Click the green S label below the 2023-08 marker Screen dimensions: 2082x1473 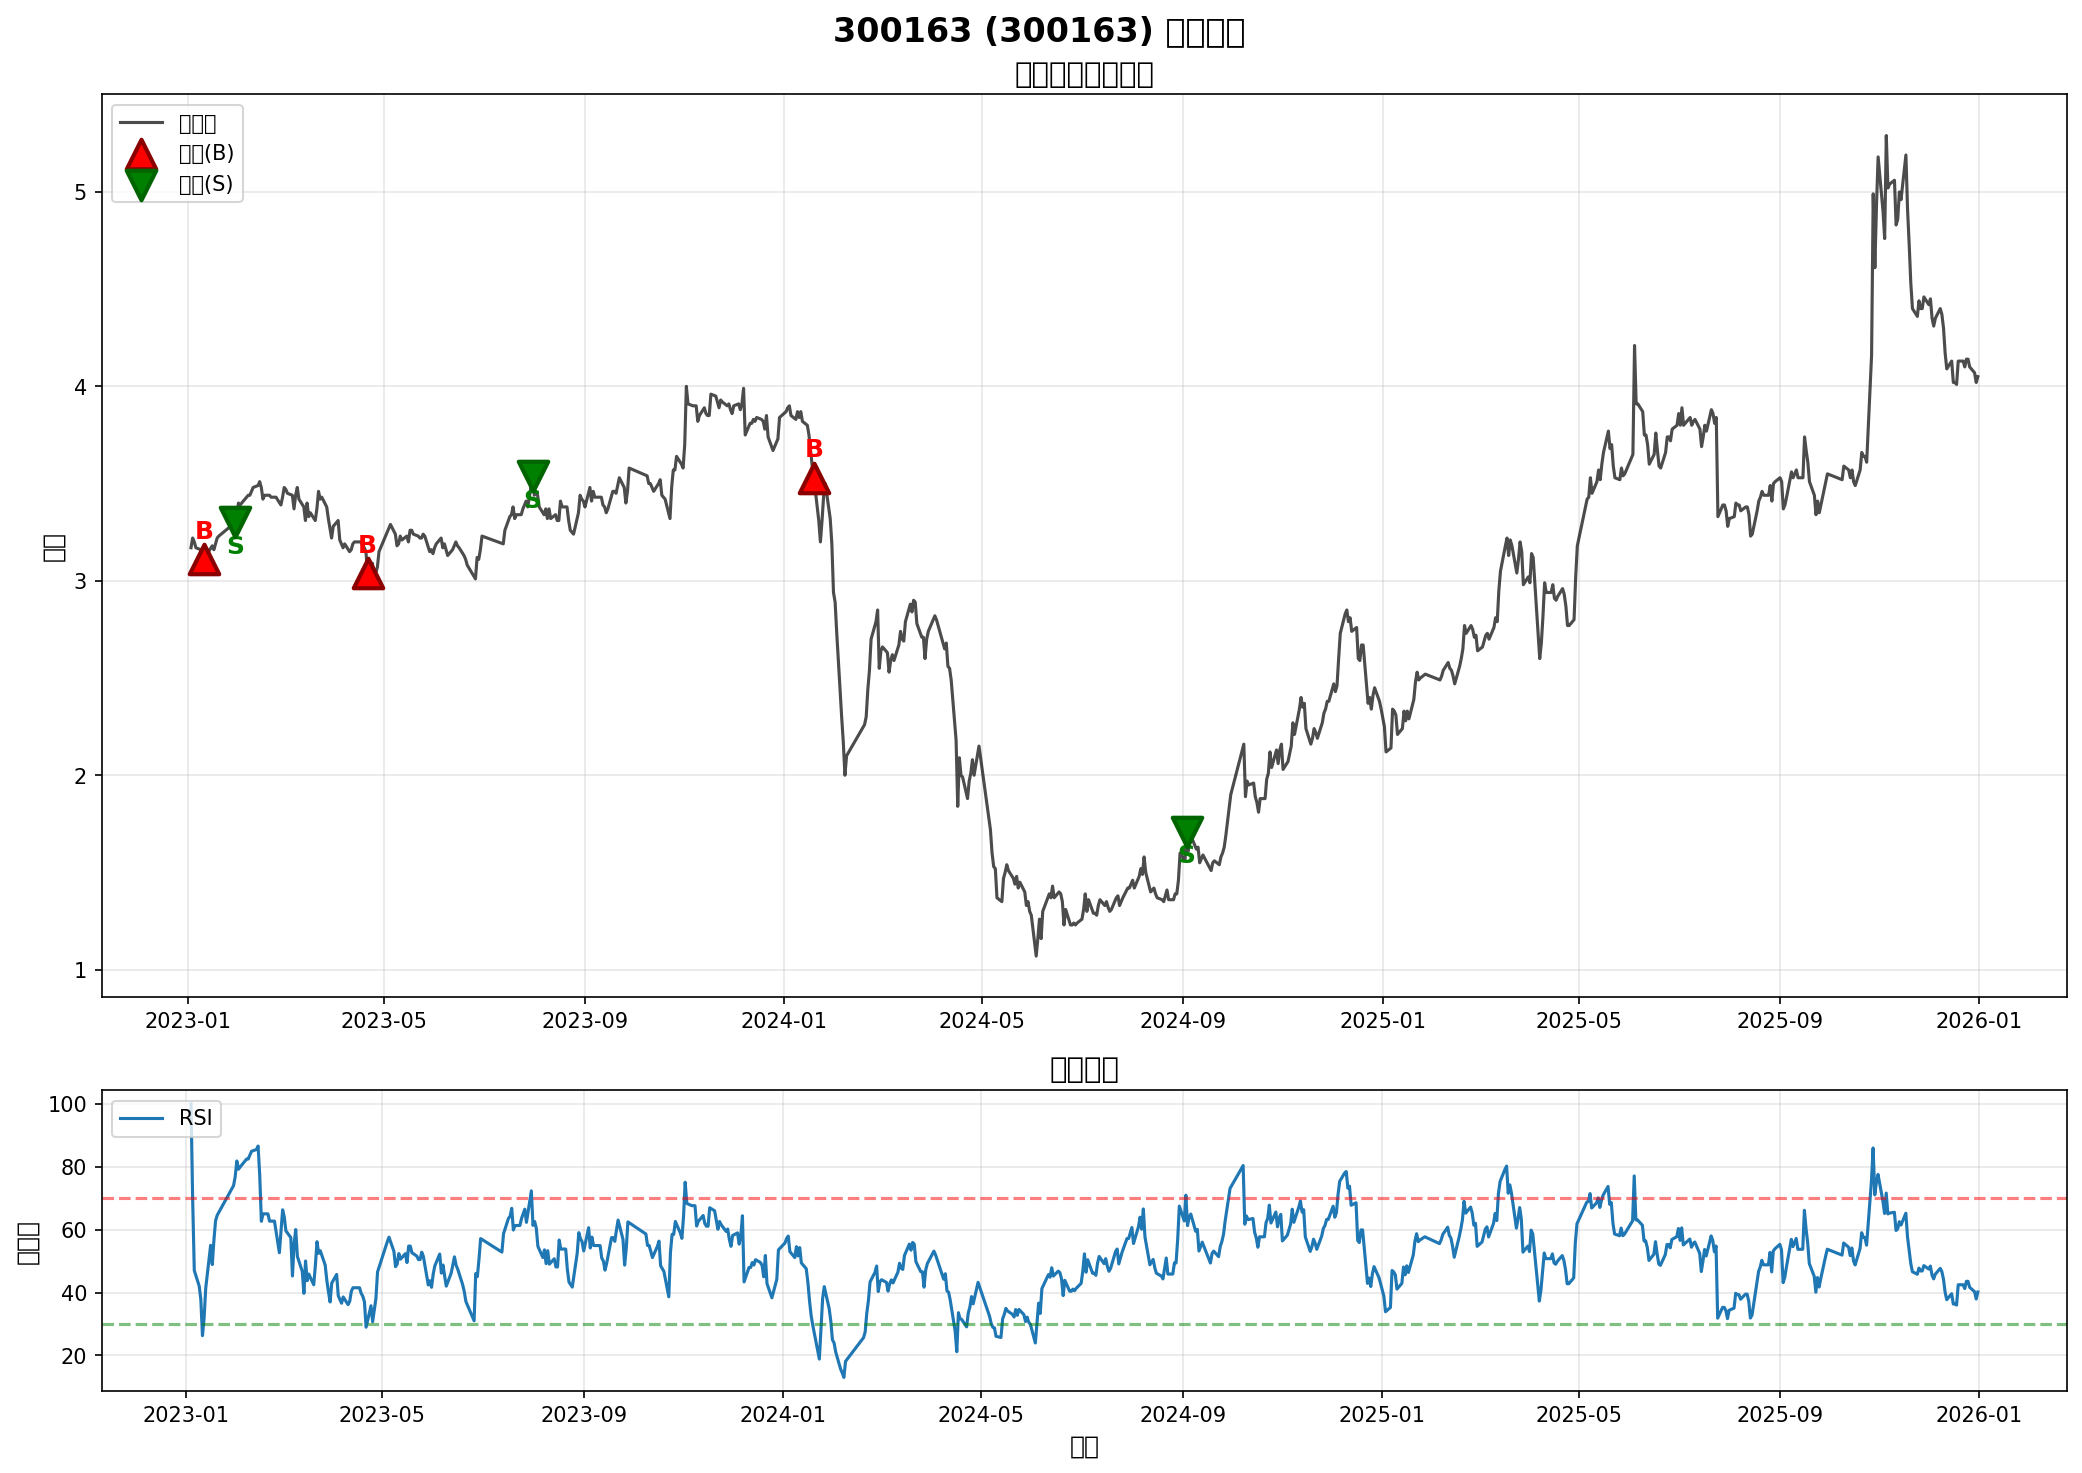pos(532,500)
